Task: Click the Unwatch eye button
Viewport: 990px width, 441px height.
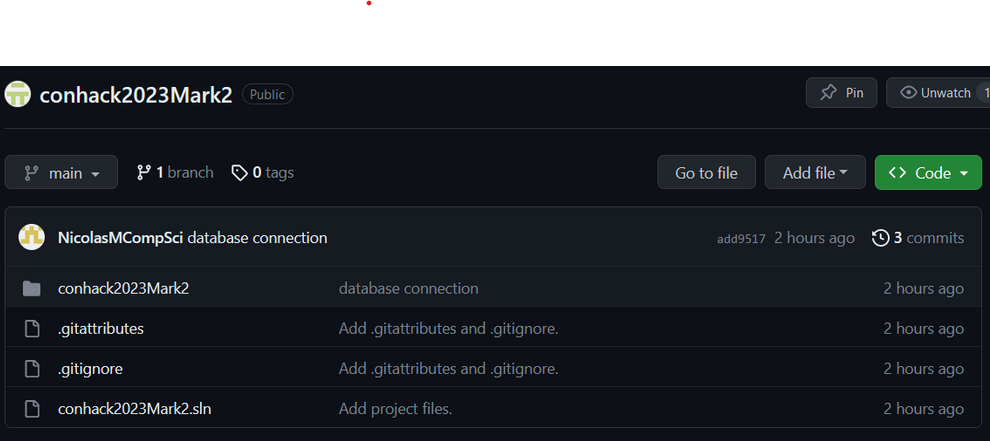Action: coord(938,93)
